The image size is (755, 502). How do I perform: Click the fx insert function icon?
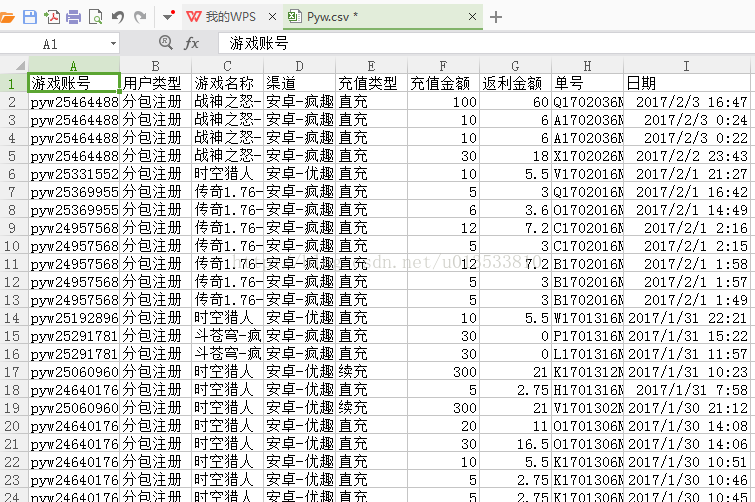coord(192,43)
